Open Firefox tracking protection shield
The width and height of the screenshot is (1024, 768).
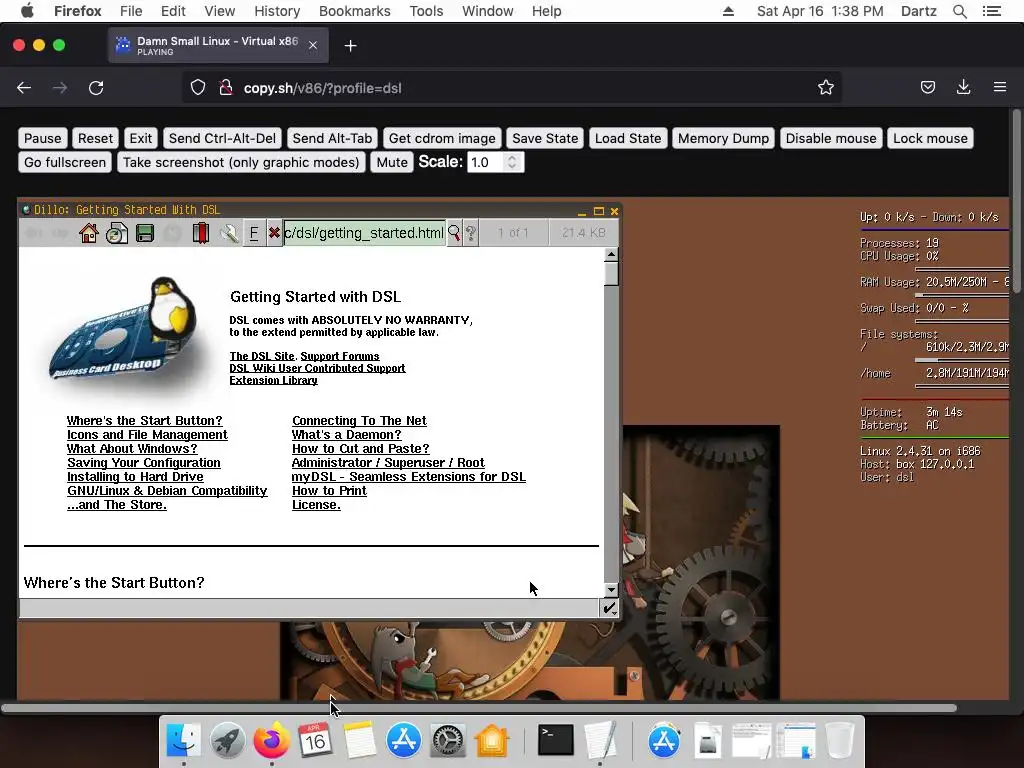198,88
